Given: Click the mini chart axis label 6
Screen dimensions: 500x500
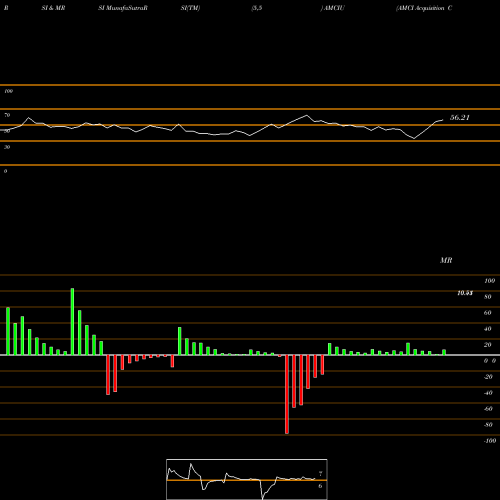Looking at the screenshot, I should (320, 486).
